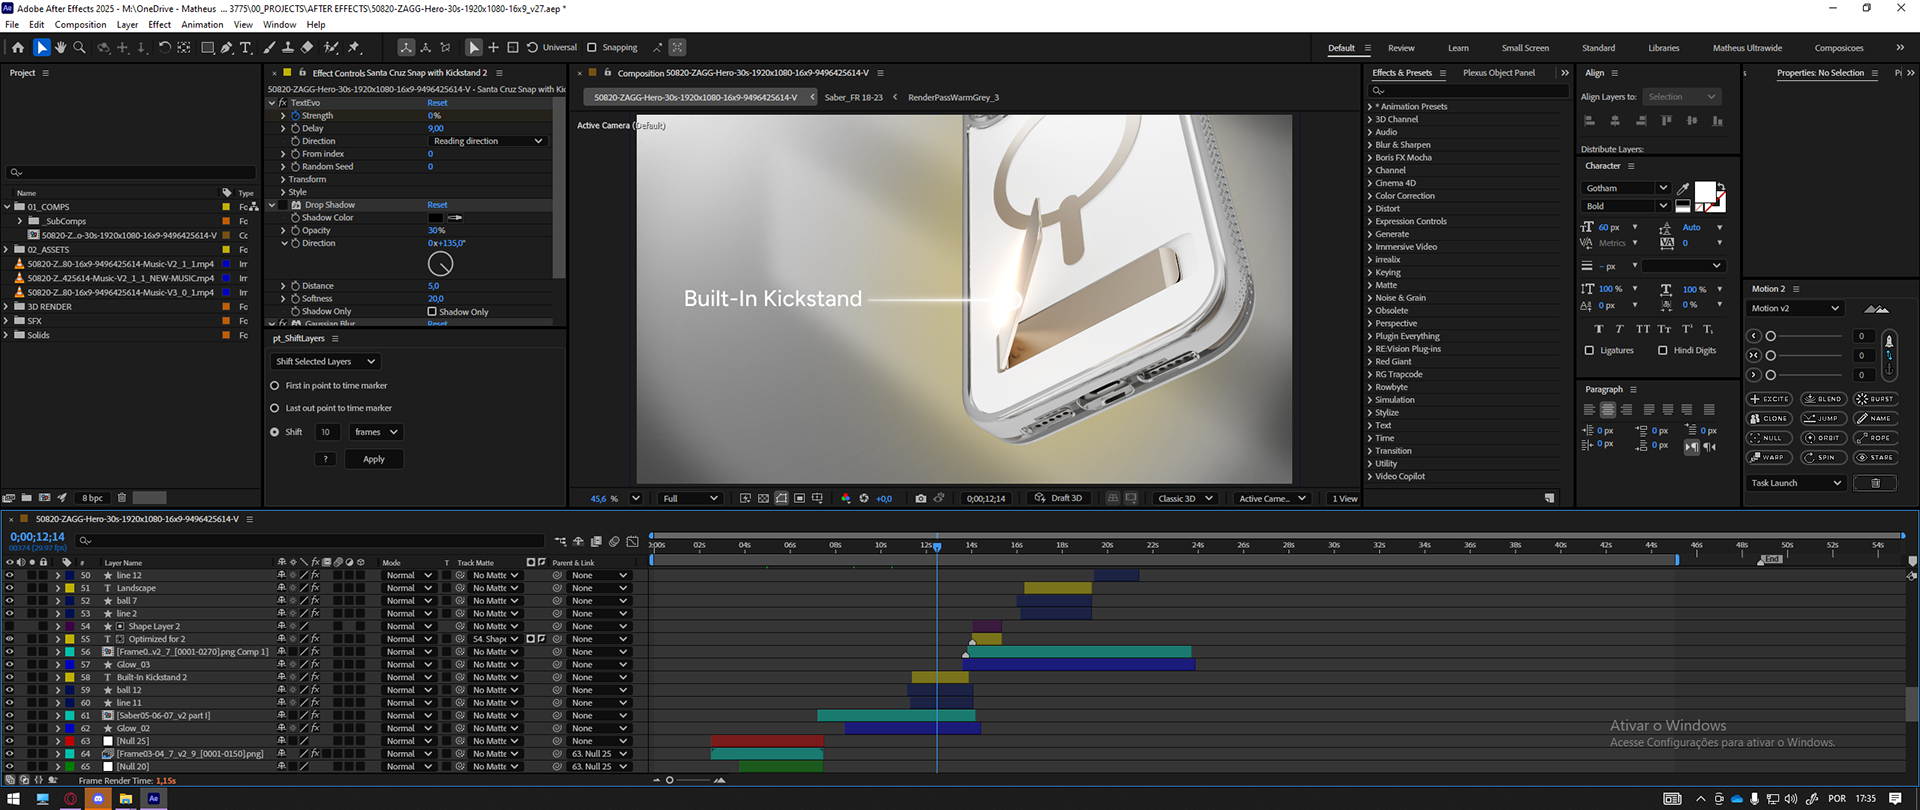Viewport: 1920px width, 810px height.
Task: Click the Shadow Color swatch
Action: click(x=435, y=217)
